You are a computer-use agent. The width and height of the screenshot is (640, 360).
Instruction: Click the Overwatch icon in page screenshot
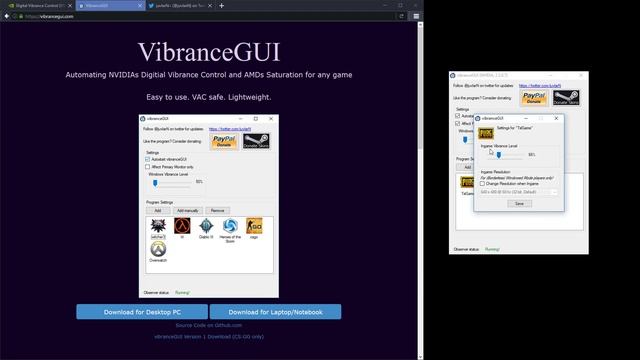tap(158, 249)
